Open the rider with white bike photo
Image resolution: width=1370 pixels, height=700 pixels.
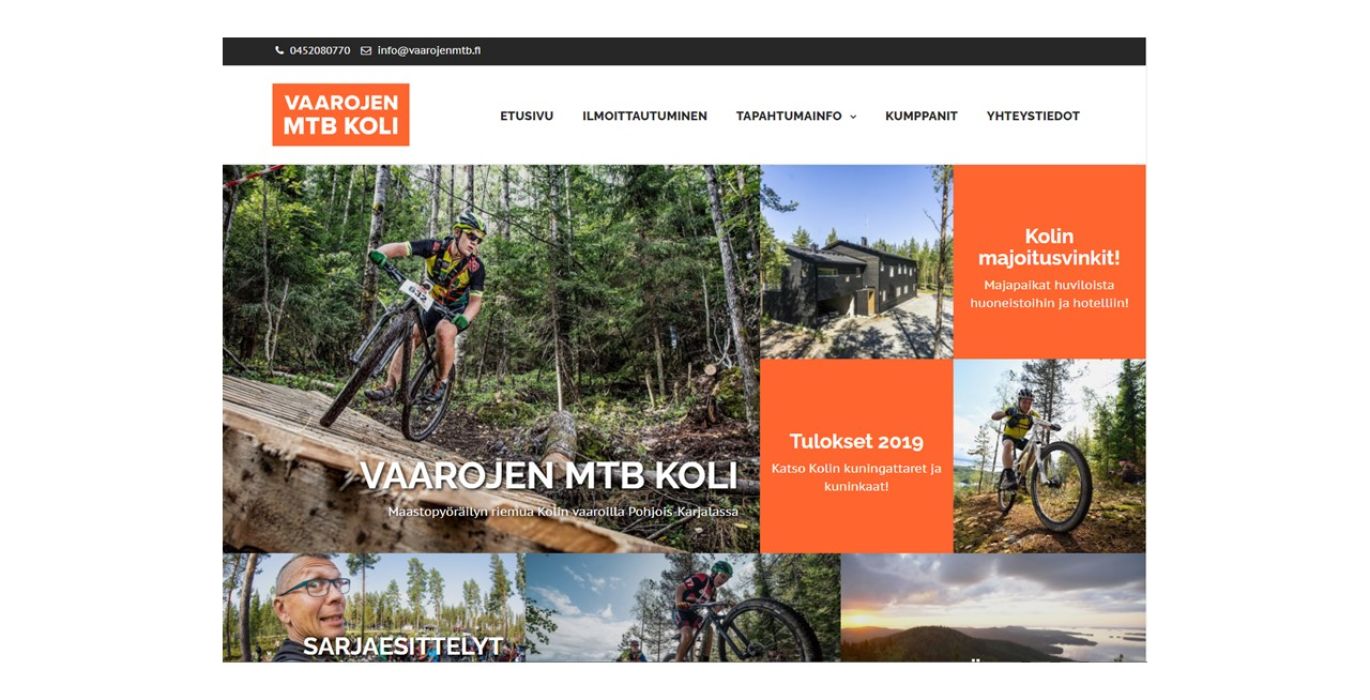[x=1049, y=456]
